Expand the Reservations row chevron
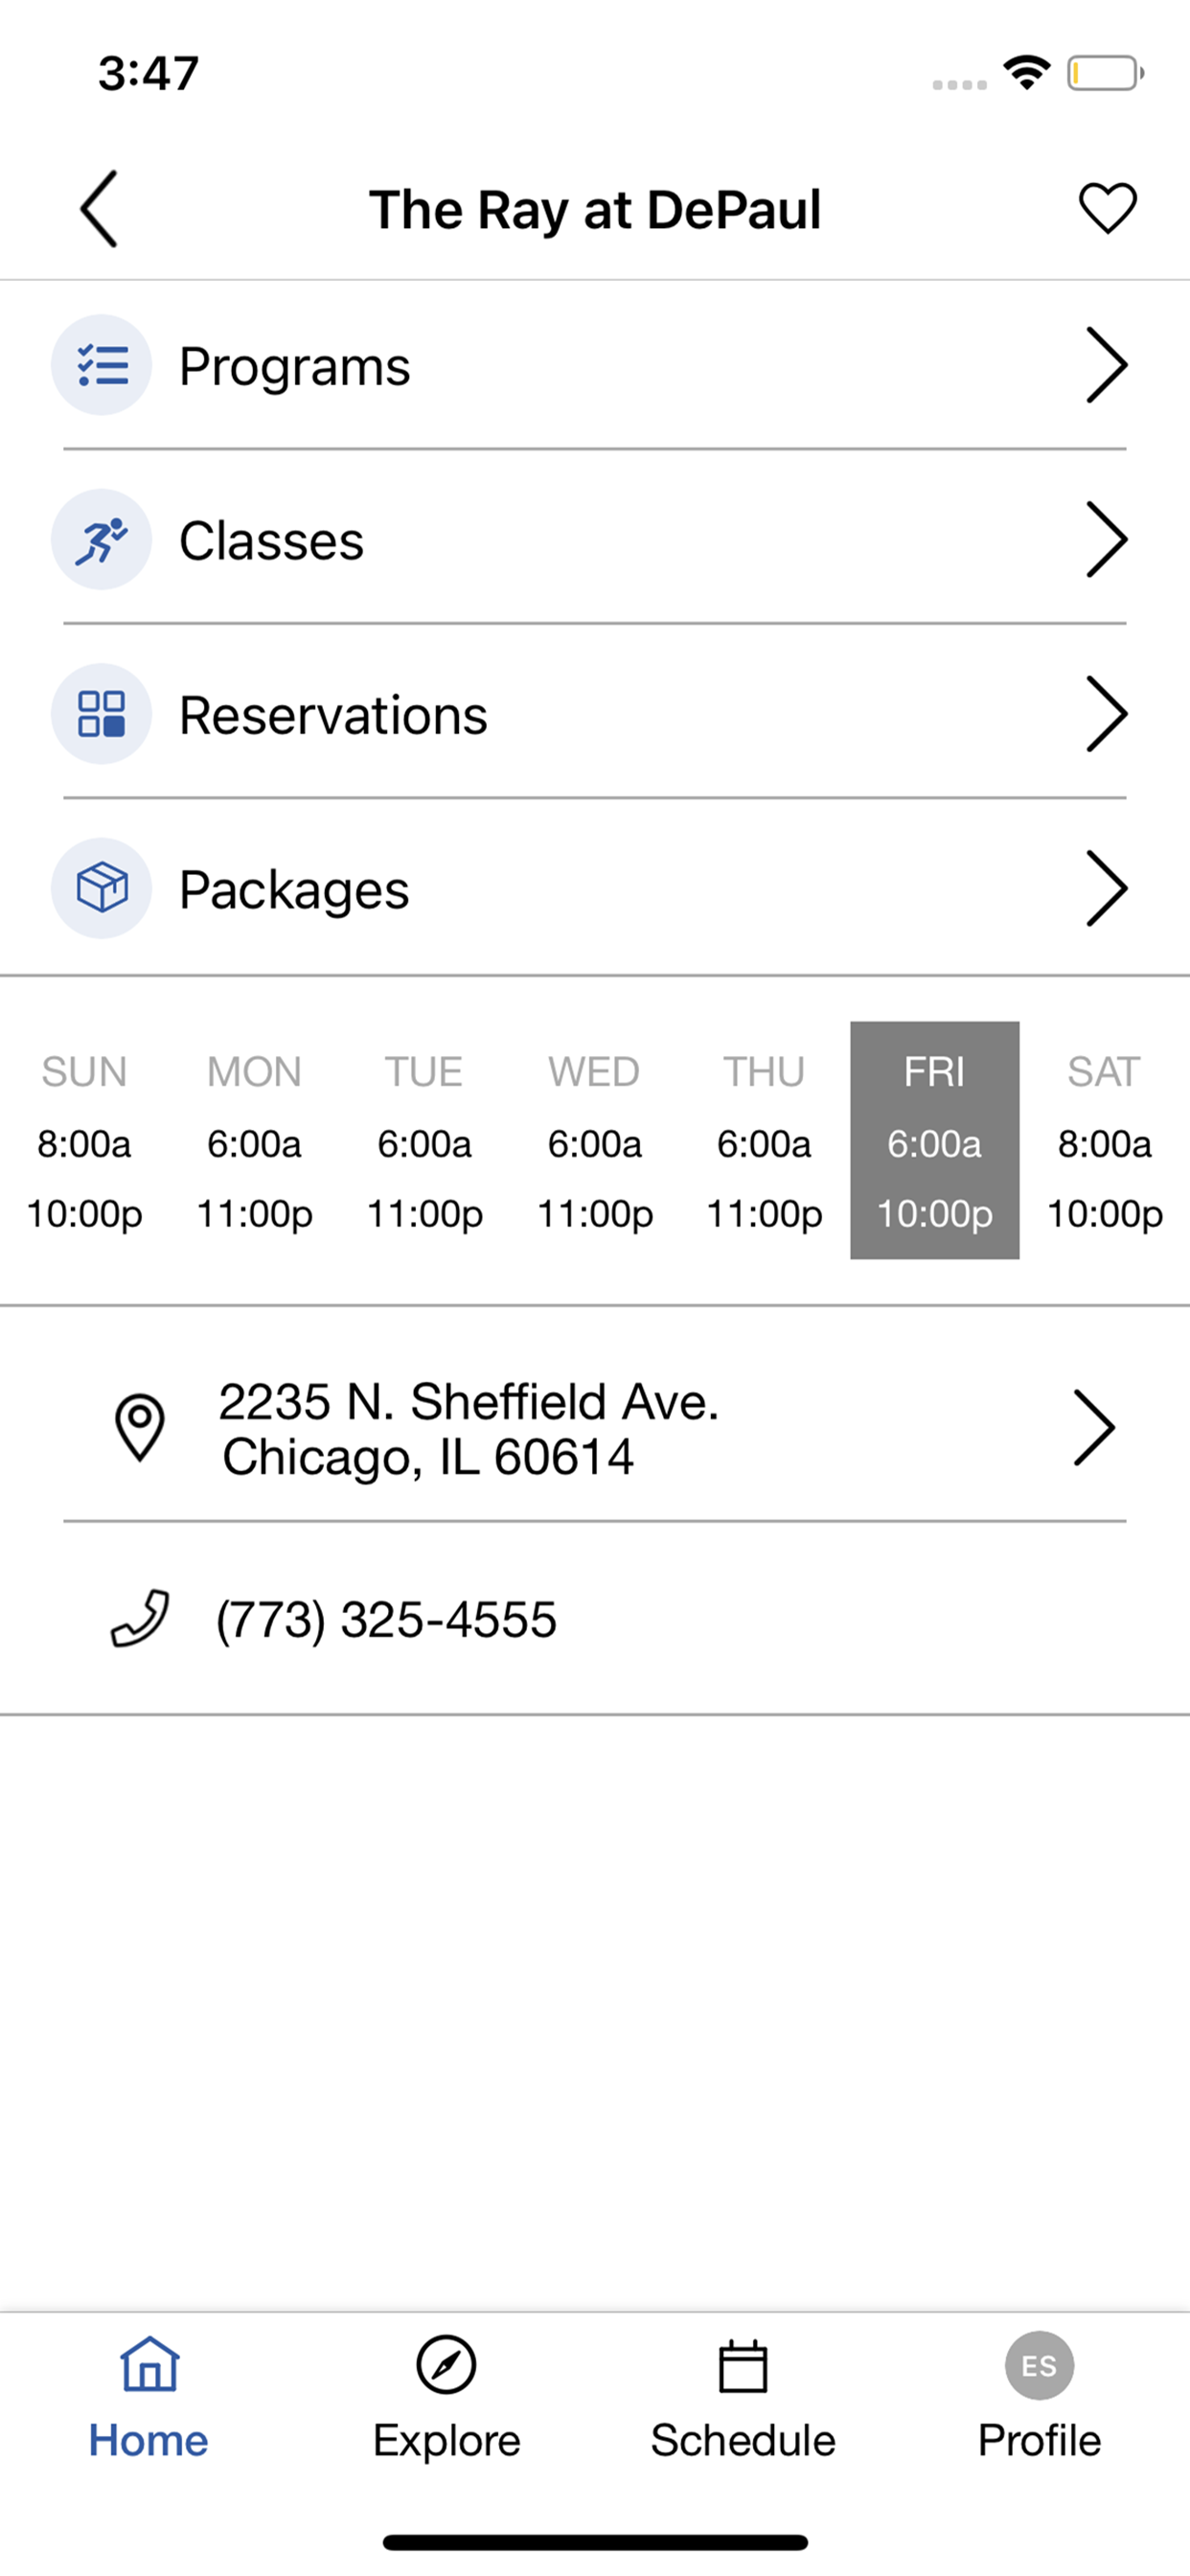The width and height of the screenshot is (1190, 2576). point(1106,713)
